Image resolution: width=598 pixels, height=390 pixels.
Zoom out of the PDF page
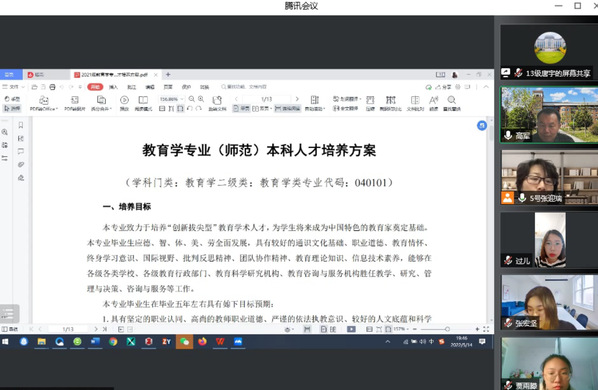192,99
